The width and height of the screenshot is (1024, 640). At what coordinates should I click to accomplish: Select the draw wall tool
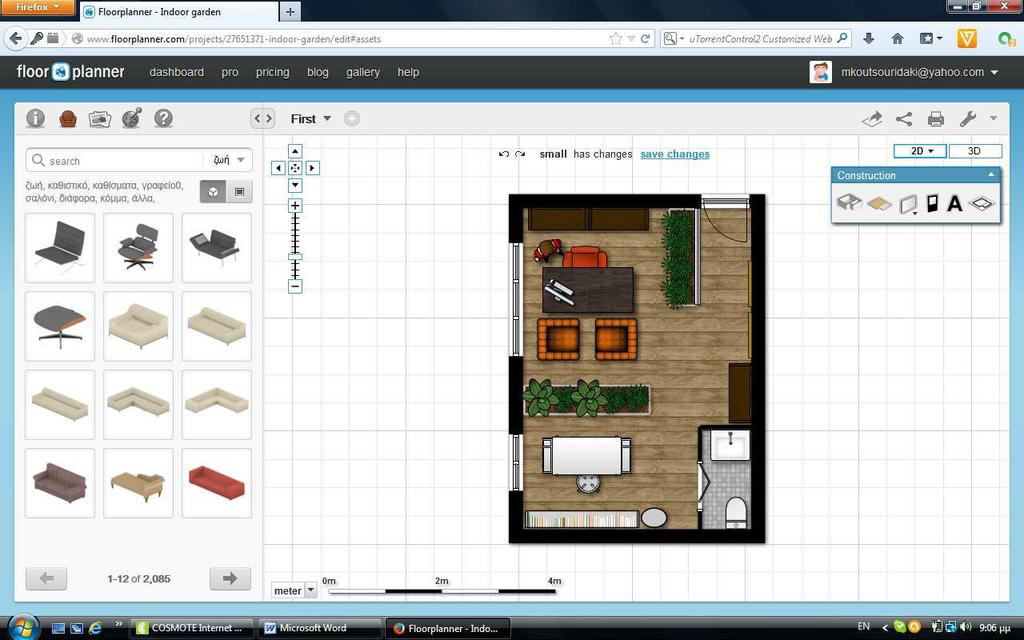(908, 204)
